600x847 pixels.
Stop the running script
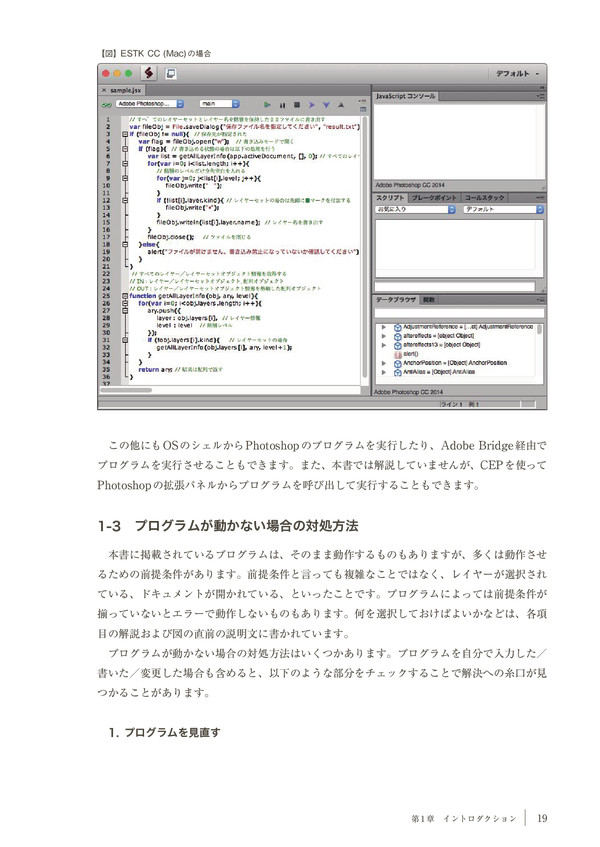click(296, 104)
